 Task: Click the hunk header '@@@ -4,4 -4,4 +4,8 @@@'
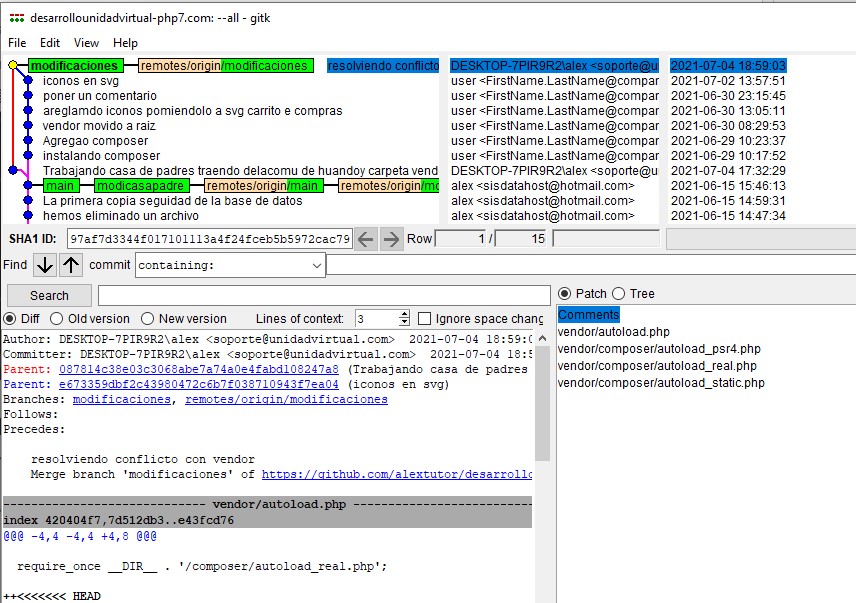(x=80, y=536)
